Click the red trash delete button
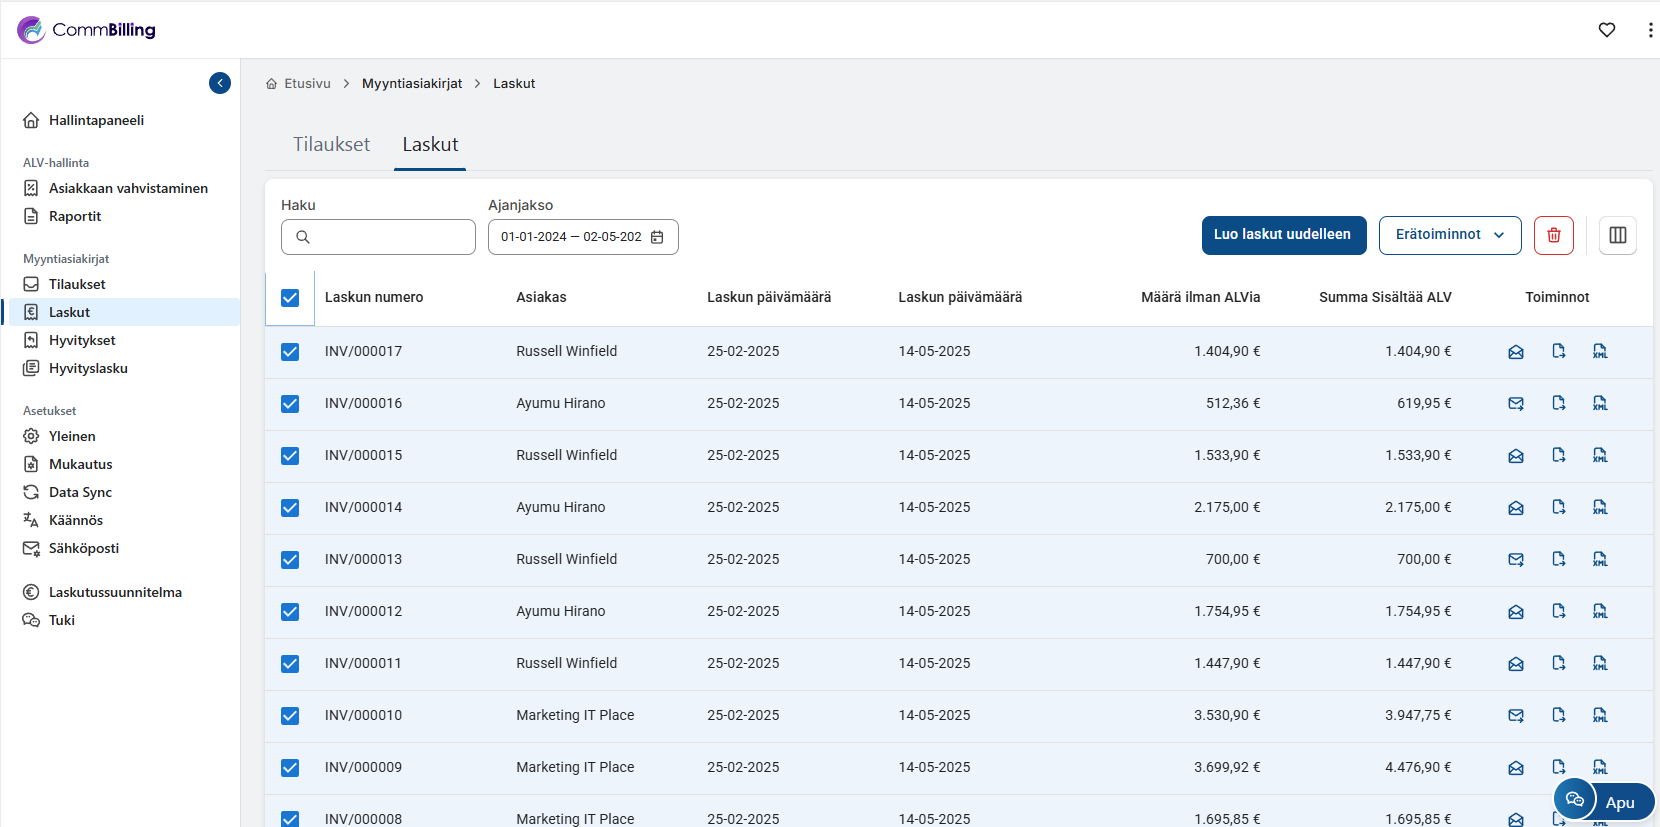Viewport: 1660px width, 827px height. click(1554, 235)
